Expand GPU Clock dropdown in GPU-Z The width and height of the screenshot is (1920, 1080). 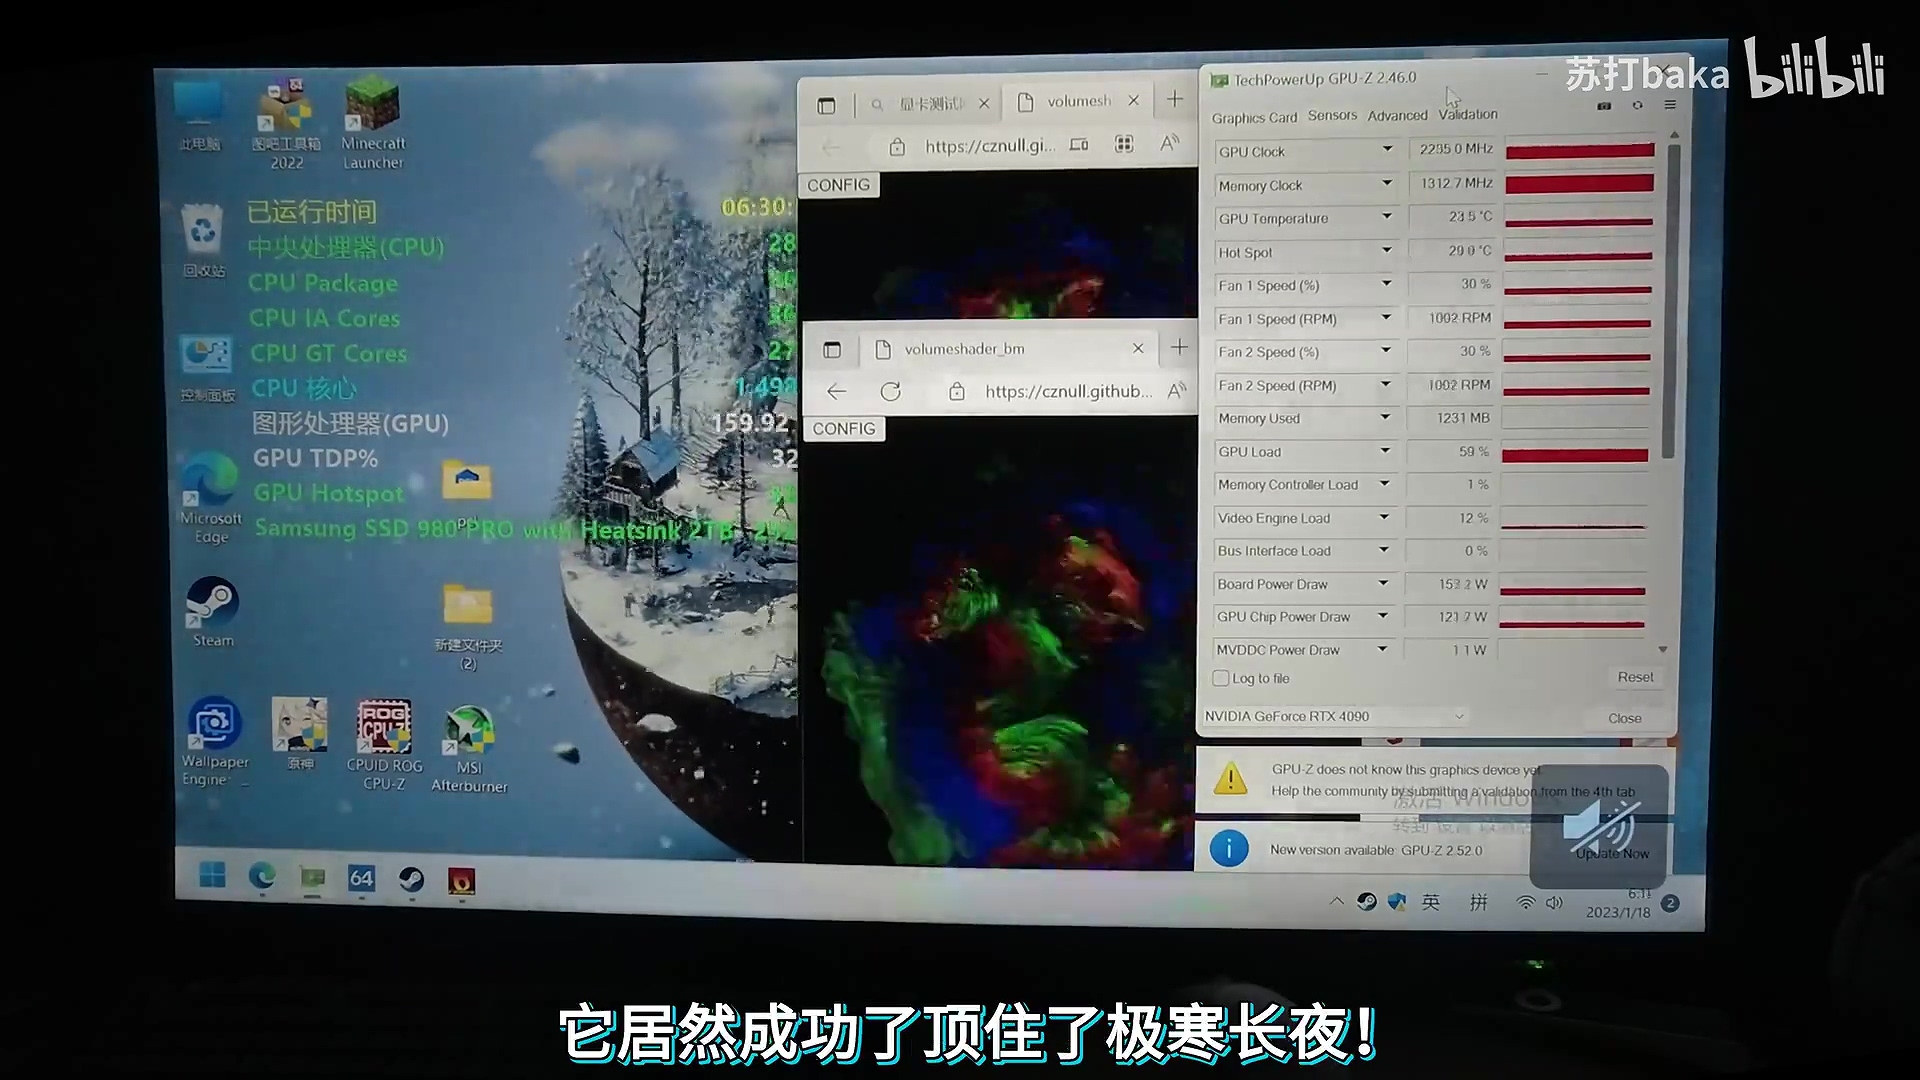click(1385, 149)
